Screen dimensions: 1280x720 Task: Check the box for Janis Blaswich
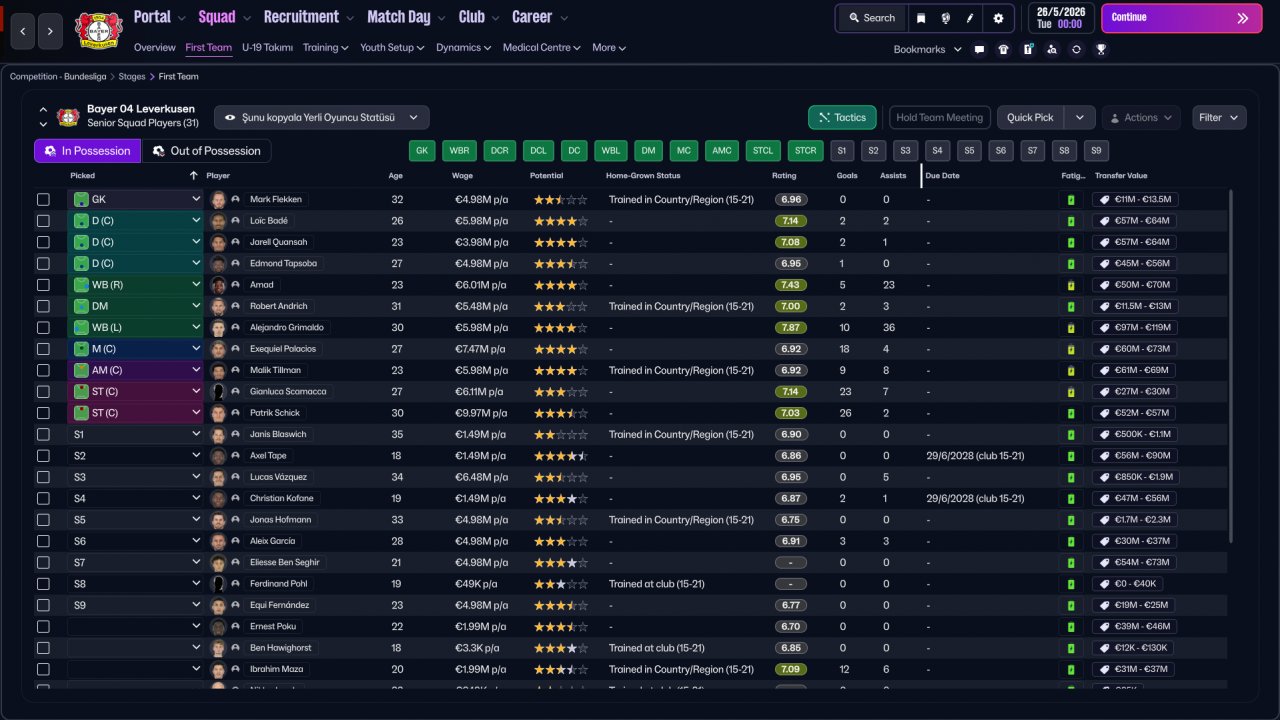[x=43, y=435]
